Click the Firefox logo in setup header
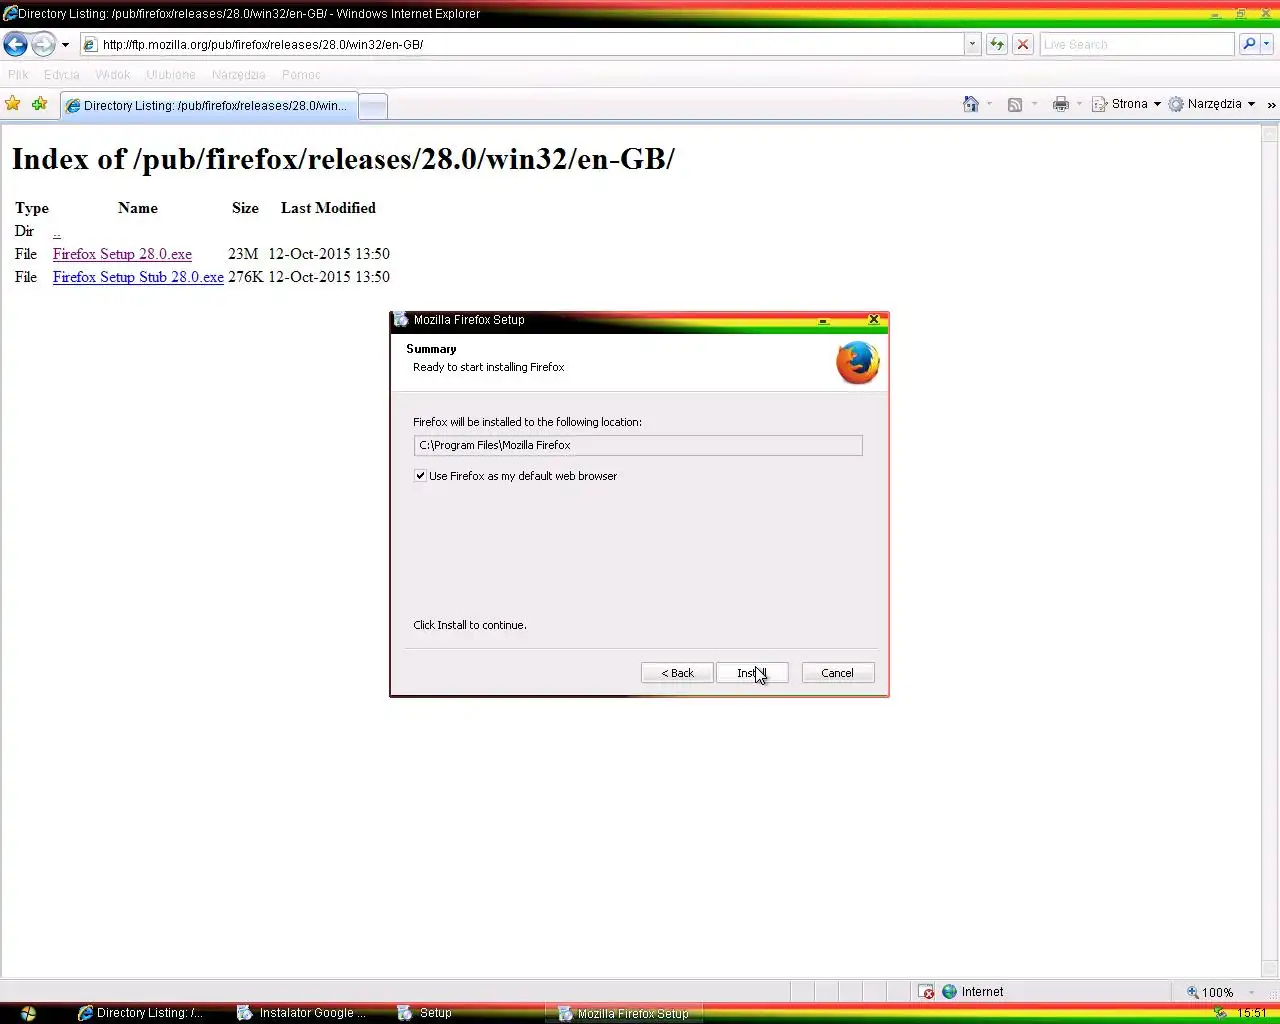This screenshot has width=1280, height=1024. [857, 363]
